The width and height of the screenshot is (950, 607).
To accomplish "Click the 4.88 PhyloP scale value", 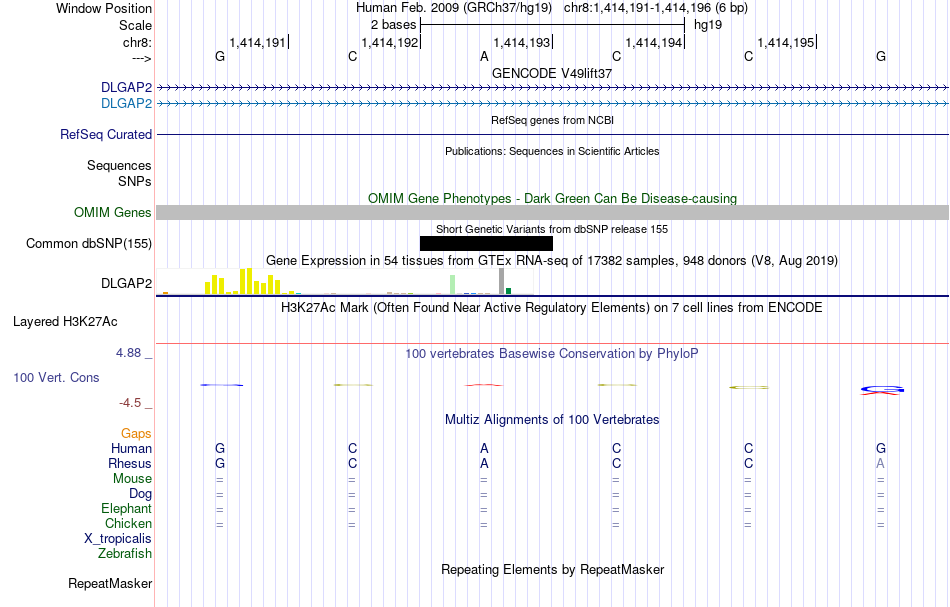I will pyautogui.click(x=128, y=353).
